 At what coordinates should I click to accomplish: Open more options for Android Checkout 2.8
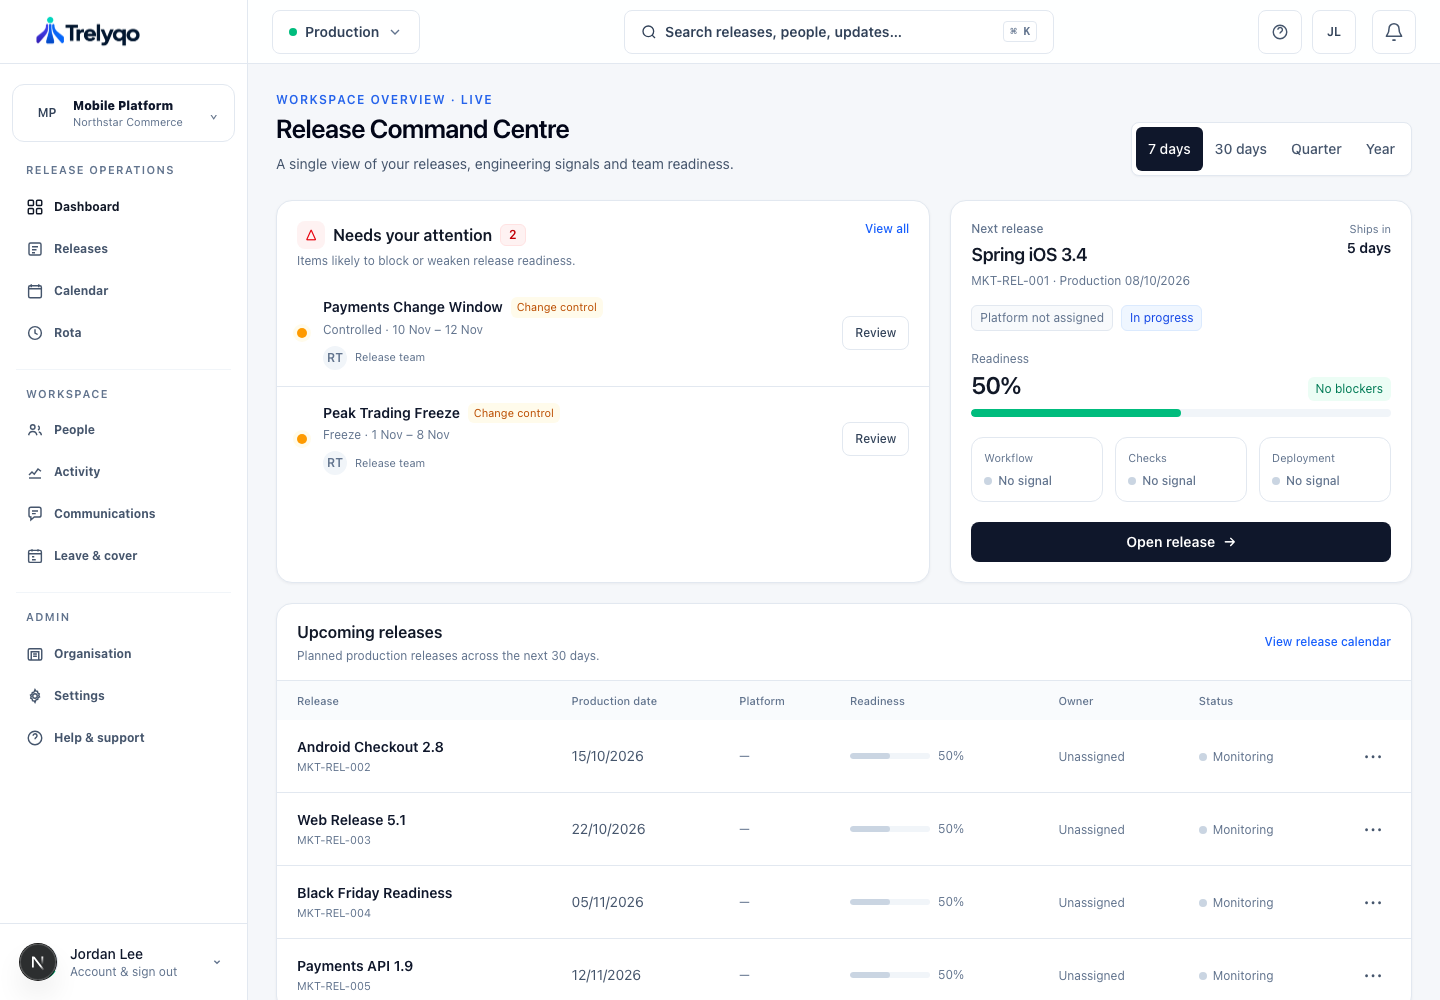1373,757
